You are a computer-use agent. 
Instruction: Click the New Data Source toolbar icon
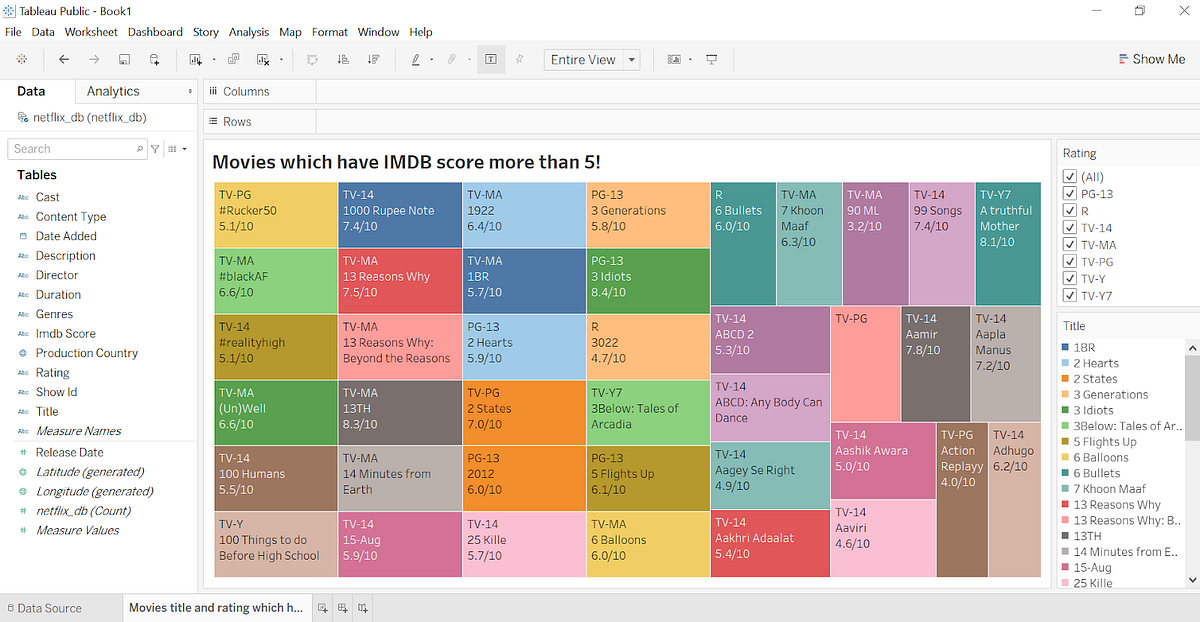tap(155, 59)
